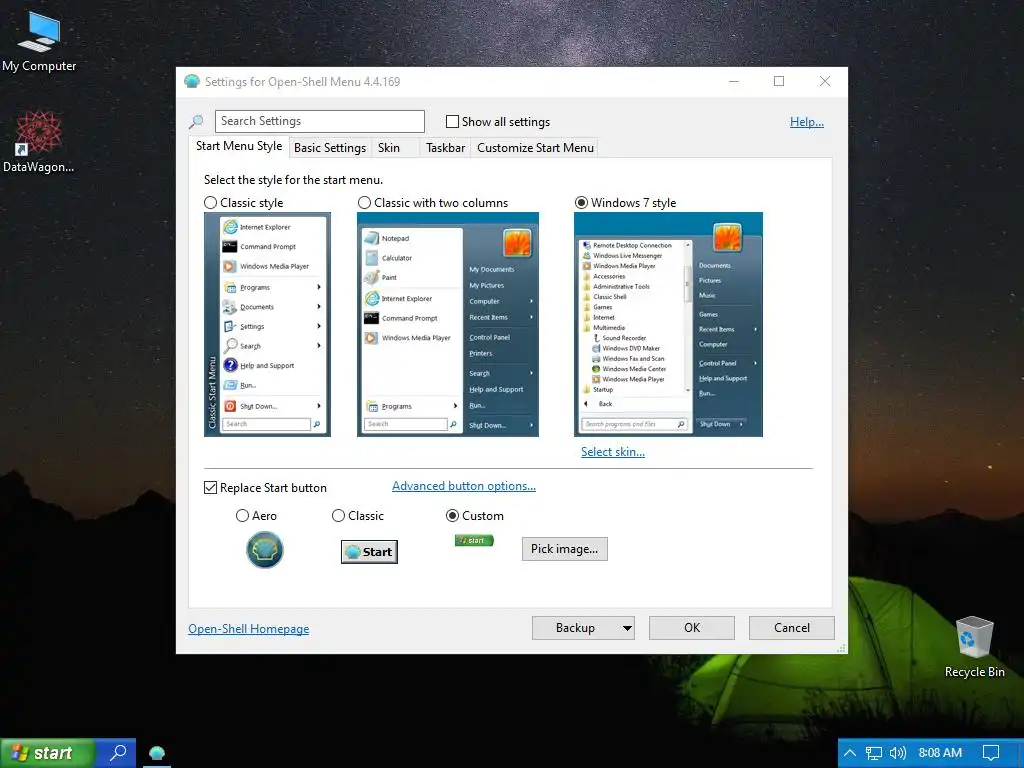Visit Open-Shell Homepage link
Image resolution: width=1024 pixels, height=768 pixels.
coord(249,629)
